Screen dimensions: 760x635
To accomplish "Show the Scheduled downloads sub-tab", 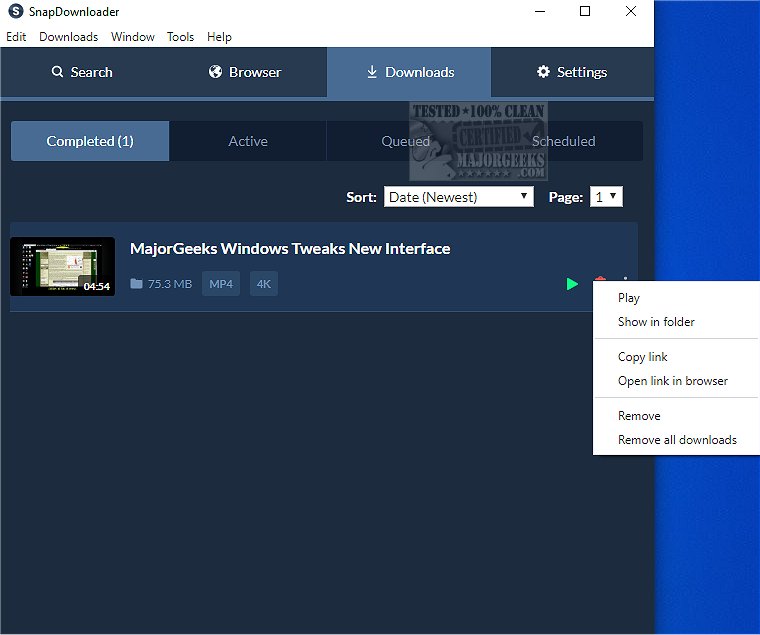I will pyautogui.click(x=564, y=141).
